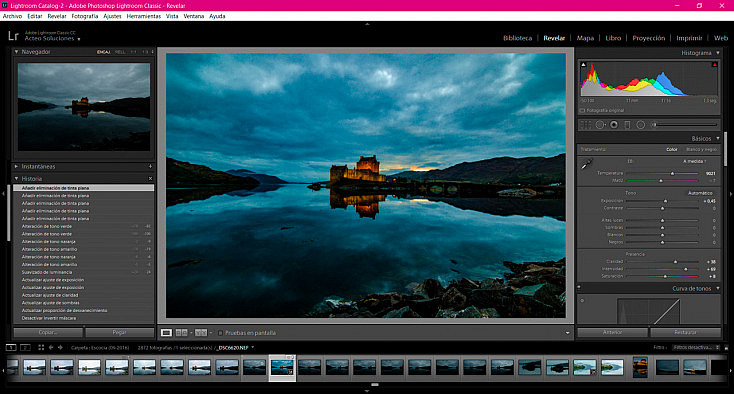
Task: Collapse the Histograma panel
Action: (x=718, y=53)
